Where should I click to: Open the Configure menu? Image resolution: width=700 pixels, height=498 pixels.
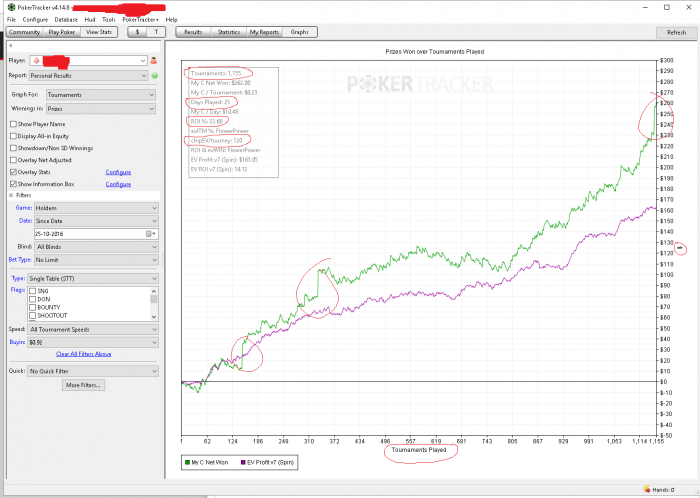(35, 20)
